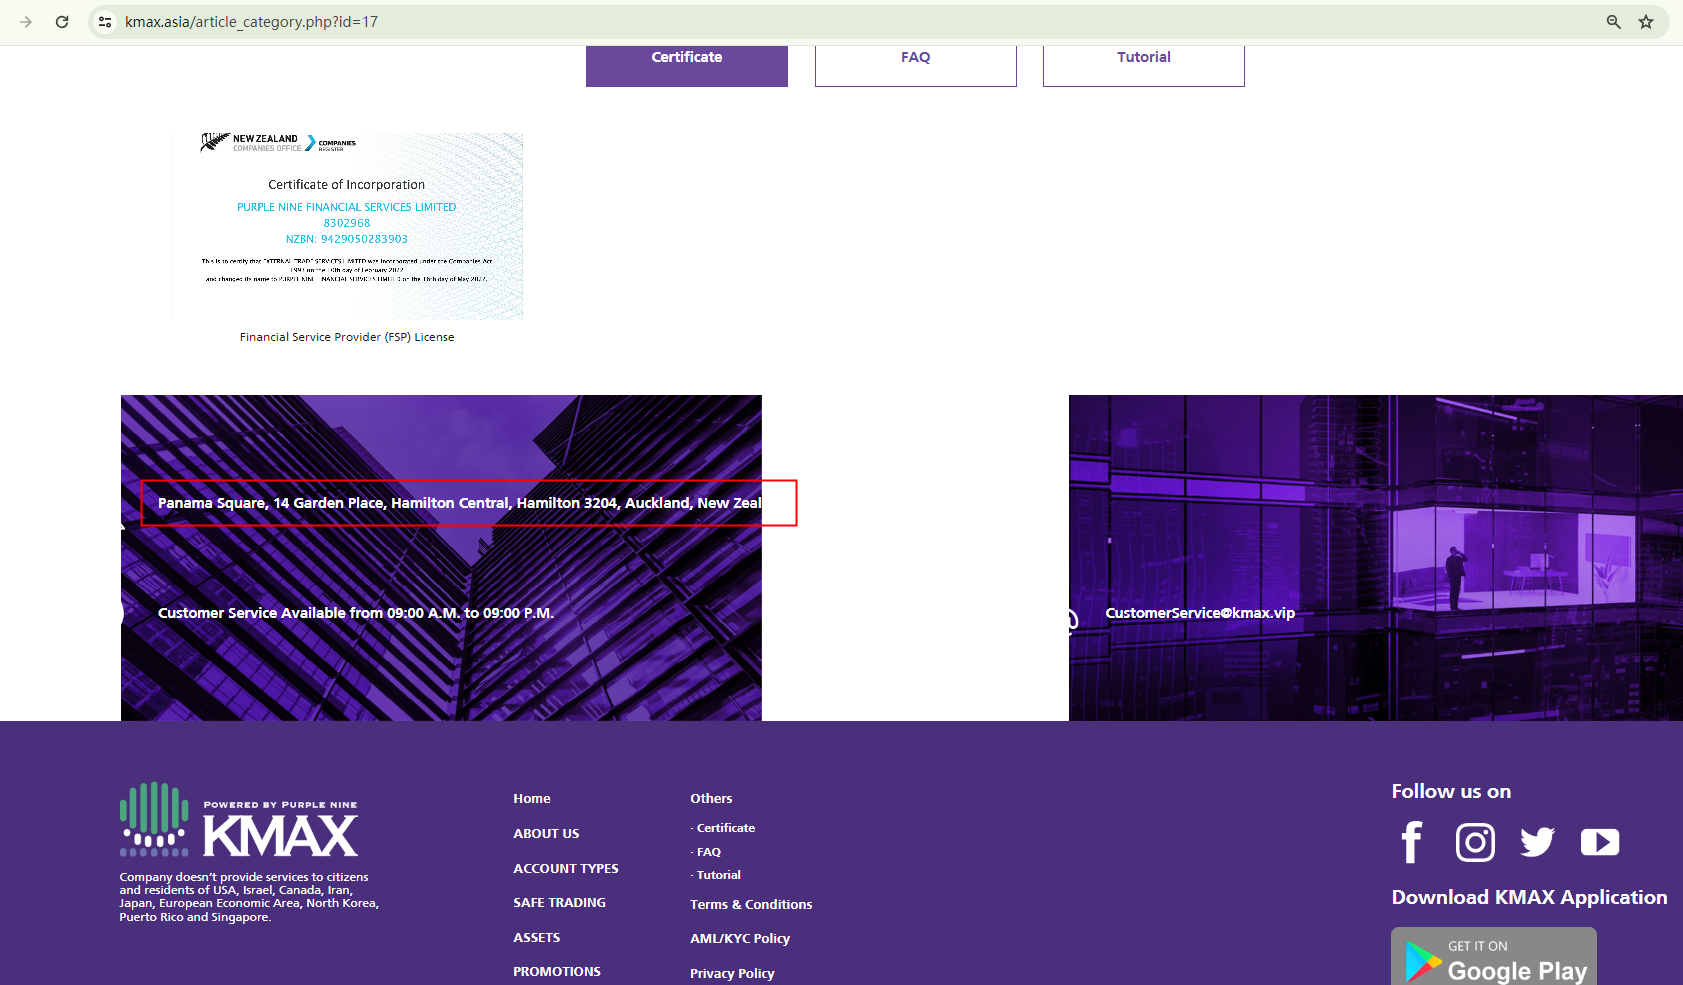Open the AML/KYC Policy link

(740, 939)
